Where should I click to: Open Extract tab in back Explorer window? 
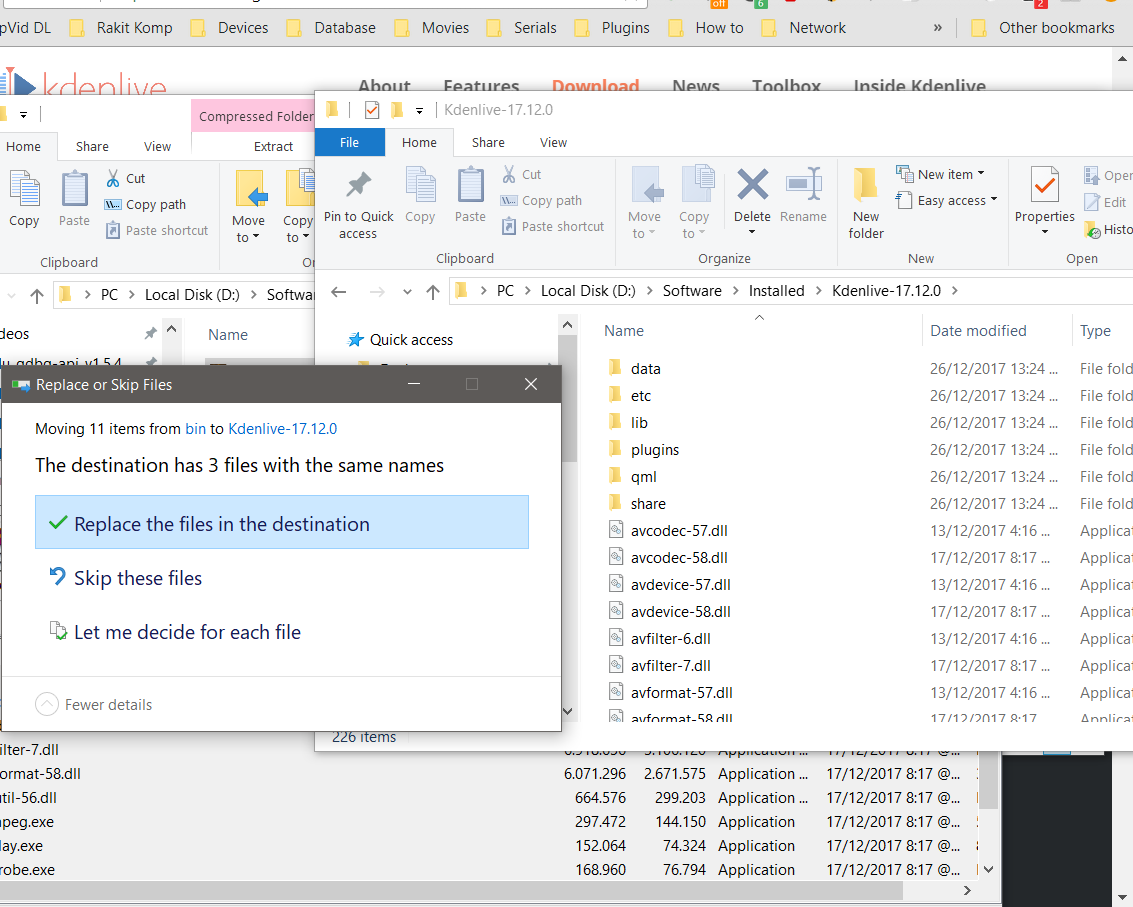pos(273,146)
